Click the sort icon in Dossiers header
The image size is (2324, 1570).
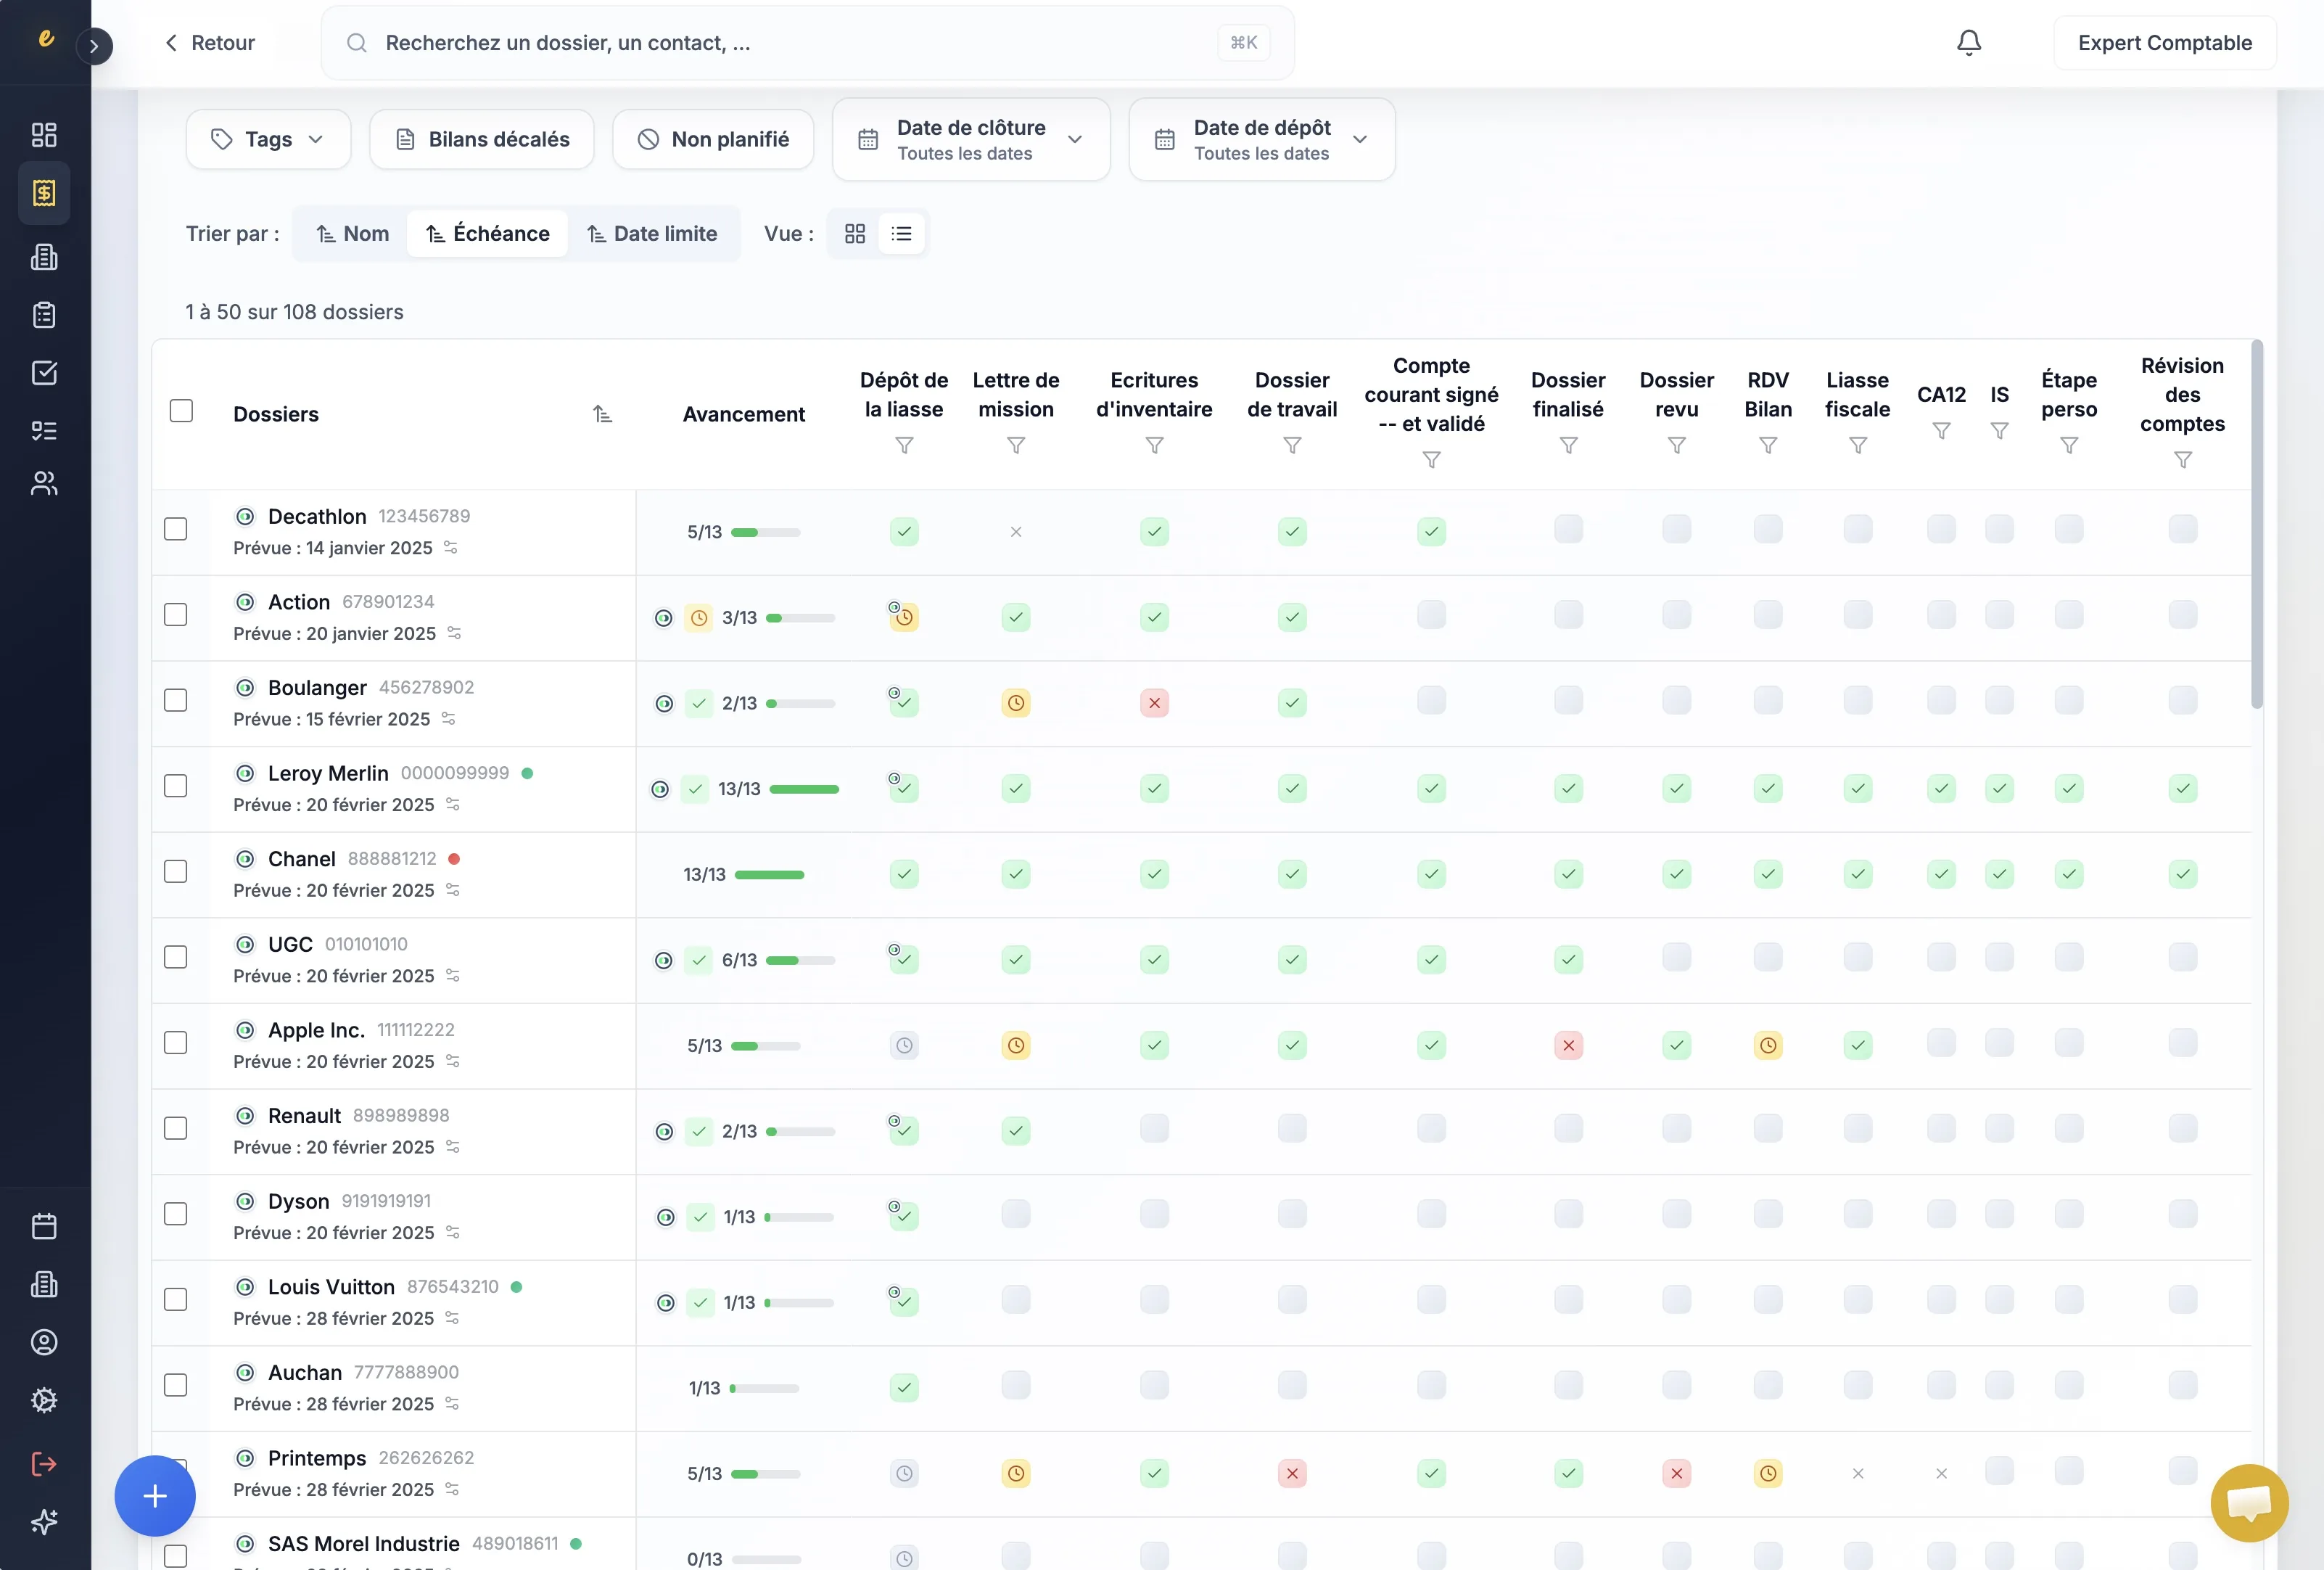602,414
